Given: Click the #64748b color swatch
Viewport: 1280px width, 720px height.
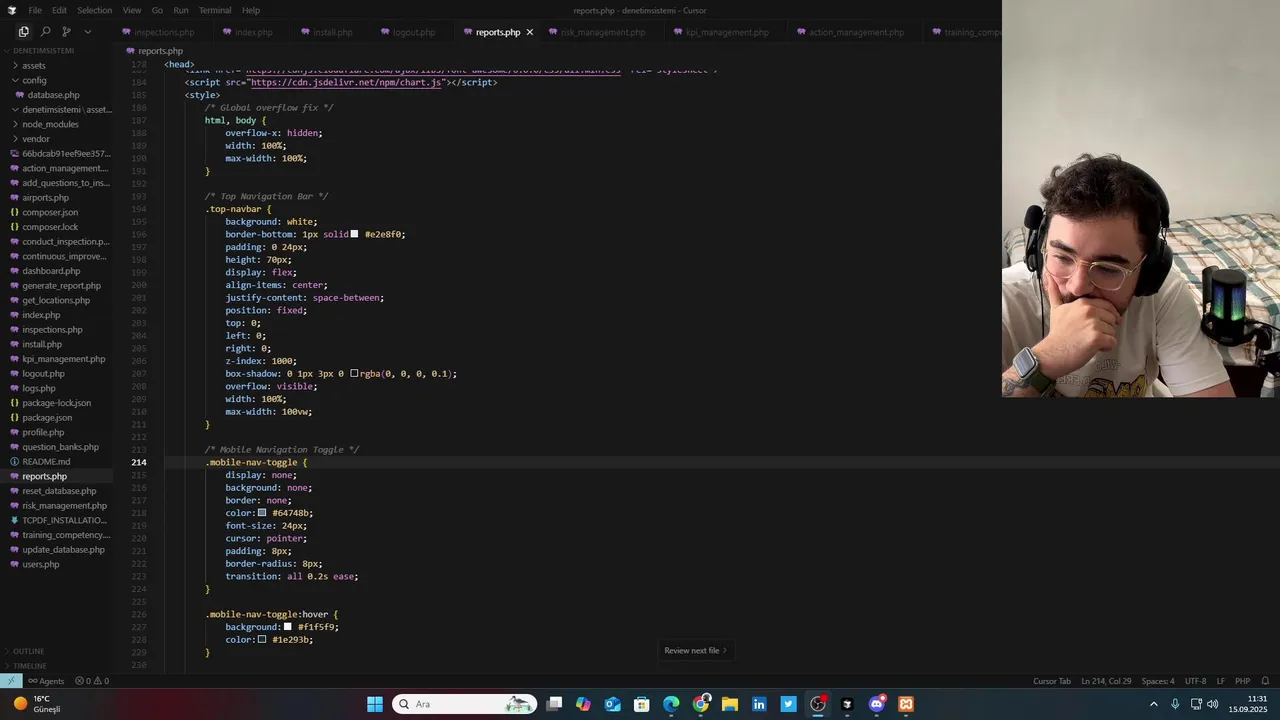Looking at the screenshot, I should click(x=262, y=513).
